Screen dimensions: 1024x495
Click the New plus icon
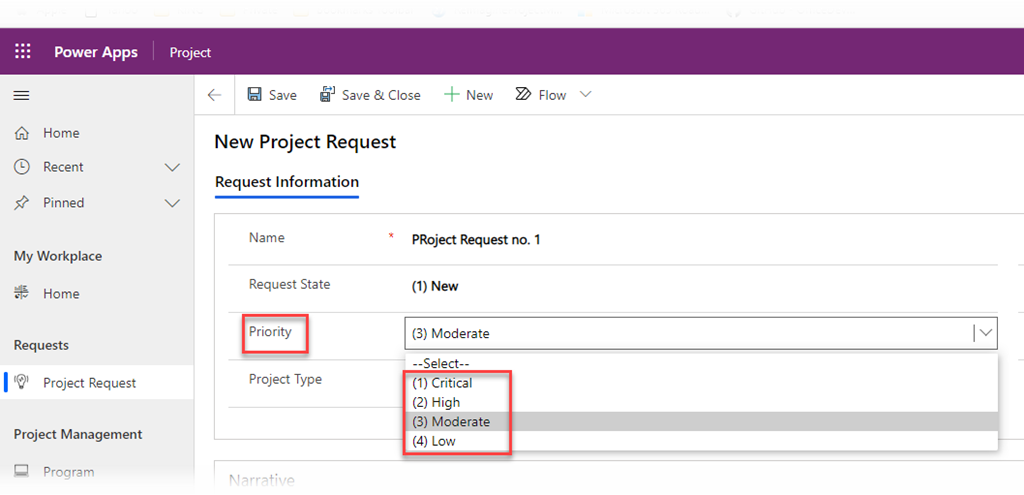coord(451,95)
